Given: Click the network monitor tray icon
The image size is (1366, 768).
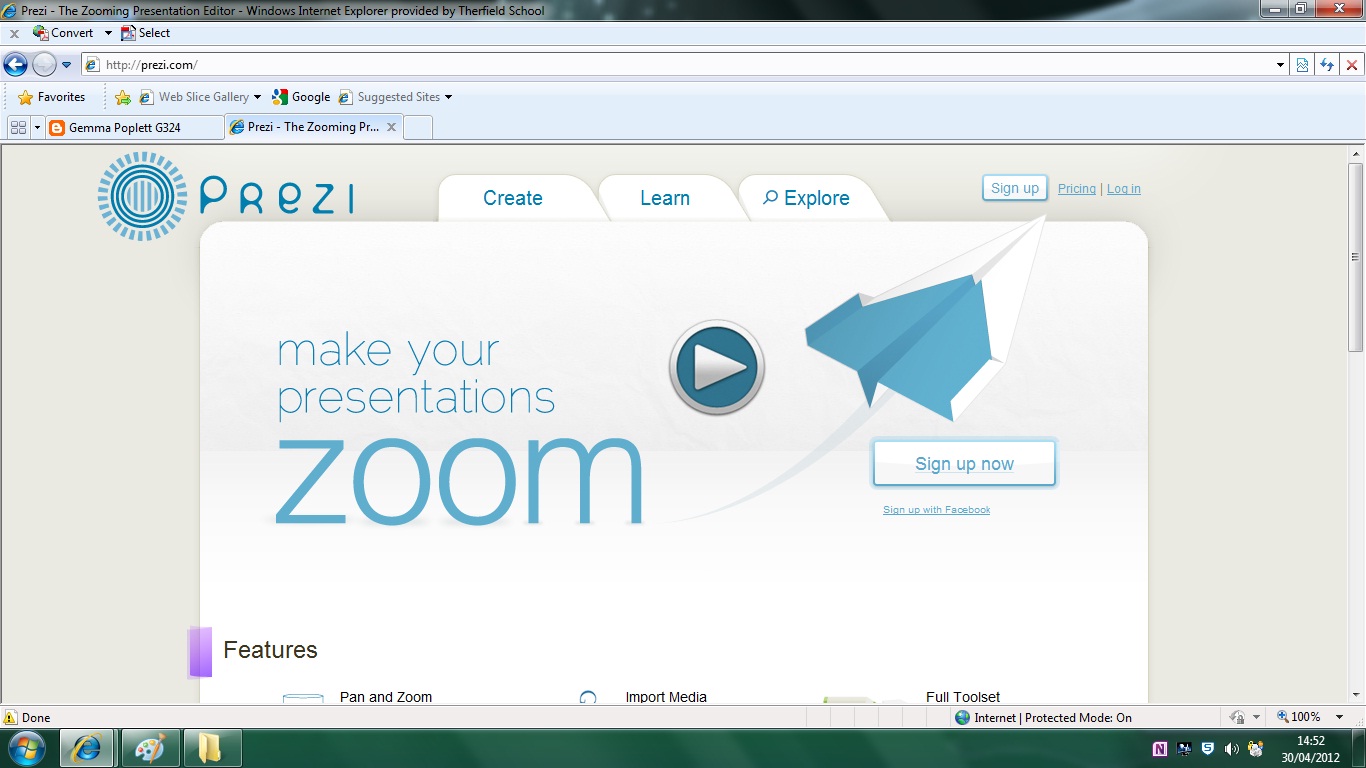Looking at the screenshot, I should 1184,748.
